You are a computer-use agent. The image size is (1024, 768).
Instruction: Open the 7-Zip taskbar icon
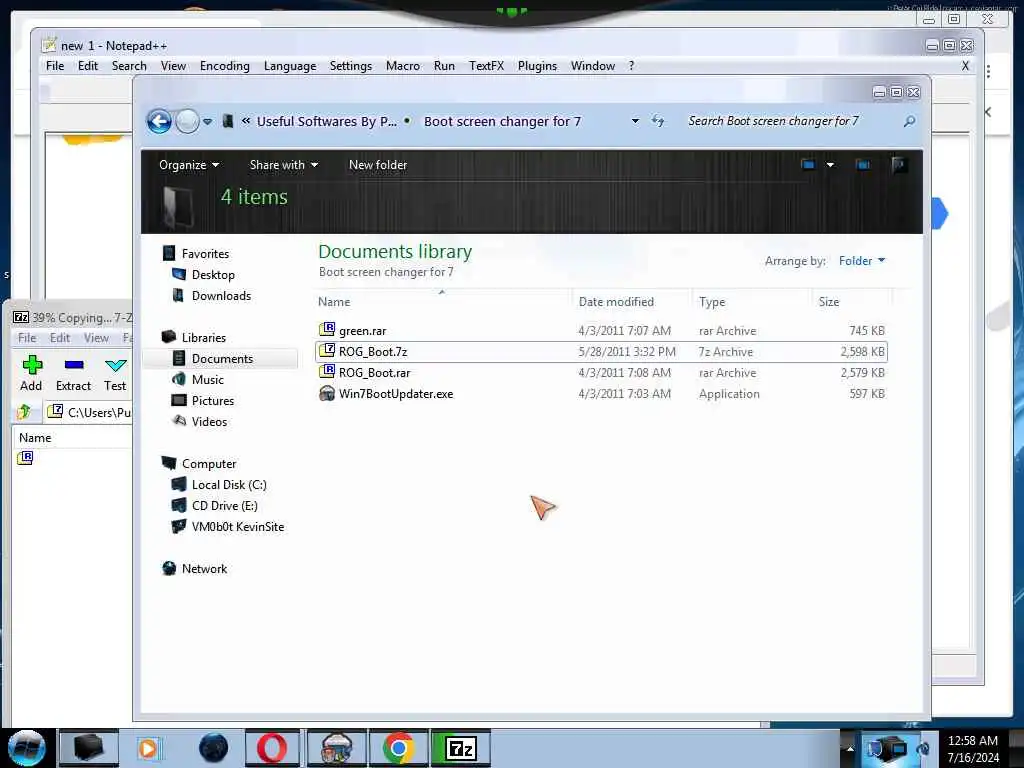pyautogui.click(x=461, y=748)
